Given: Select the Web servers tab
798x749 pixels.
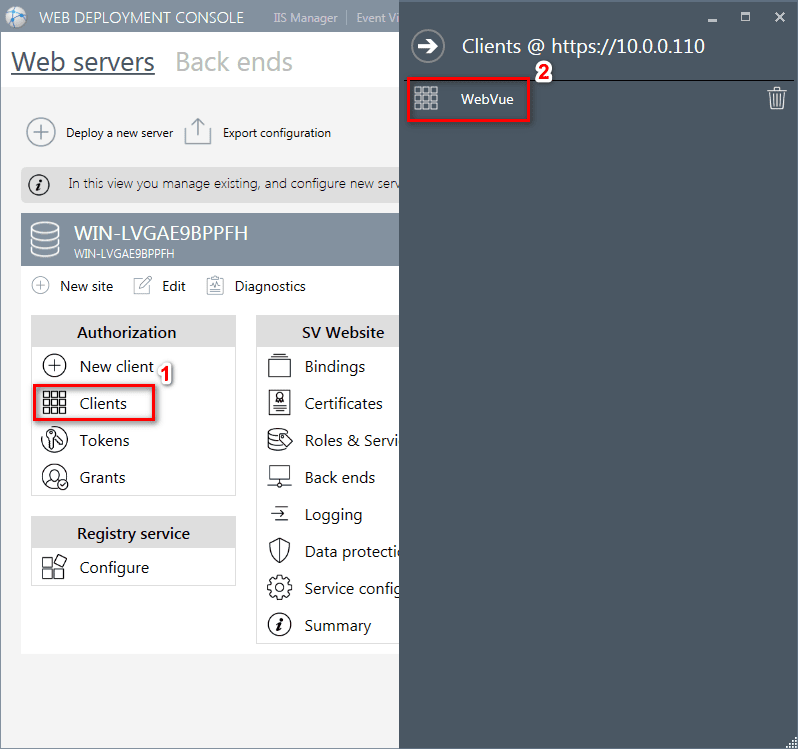Looking at the screenshot, I should [83, 62].
